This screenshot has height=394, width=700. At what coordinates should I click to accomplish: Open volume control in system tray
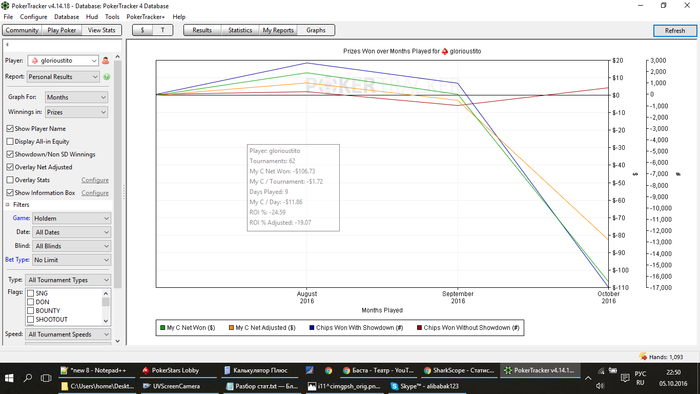coord(600,386)
